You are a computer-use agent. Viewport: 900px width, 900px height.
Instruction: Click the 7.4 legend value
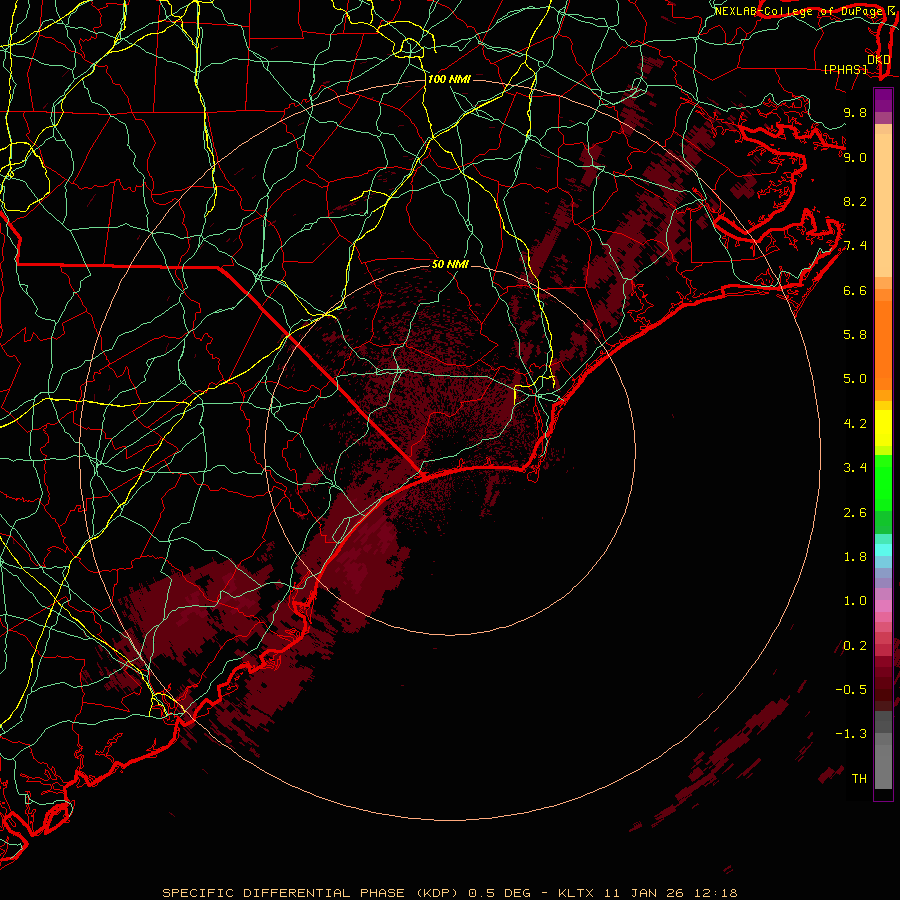click(855, 246)
